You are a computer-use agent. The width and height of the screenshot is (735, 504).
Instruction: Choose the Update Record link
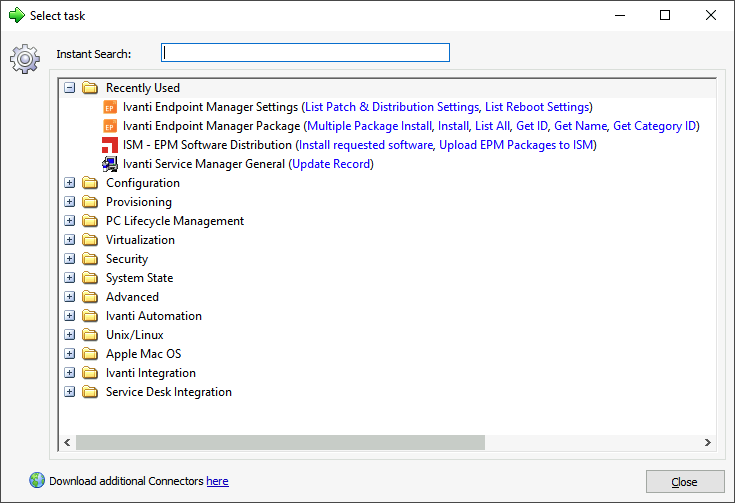(x=331, y=164)
